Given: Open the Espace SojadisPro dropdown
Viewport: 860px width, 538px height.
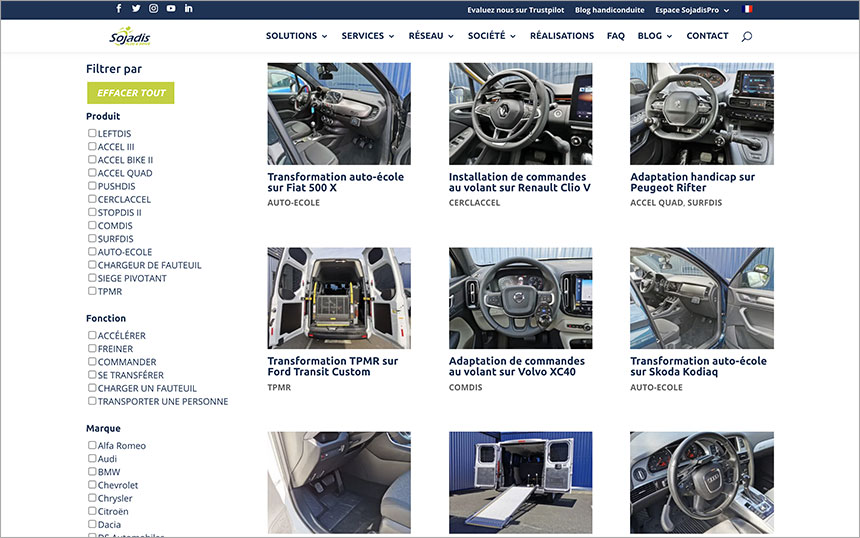Looking at the screenshot, I should click(692, 10).
